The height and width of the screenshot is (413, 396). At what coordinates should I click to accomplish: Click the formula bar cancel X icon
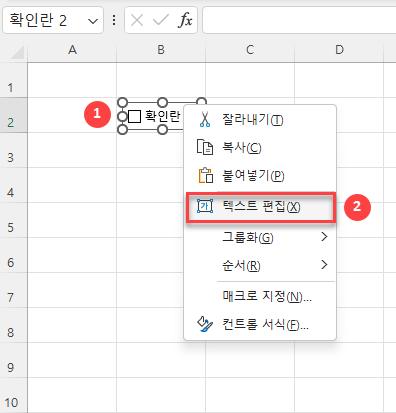coord(137,21)
